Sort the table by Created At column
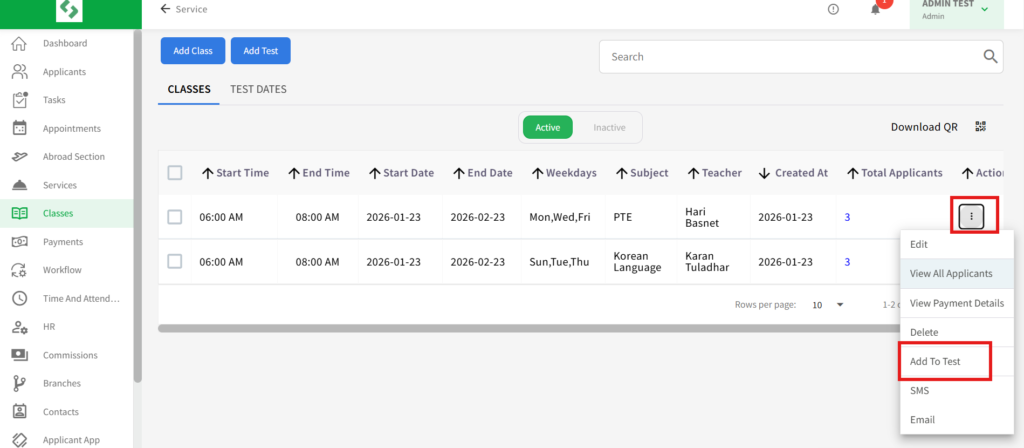Viewport: 1024px width, 448px height. (794, 173)
